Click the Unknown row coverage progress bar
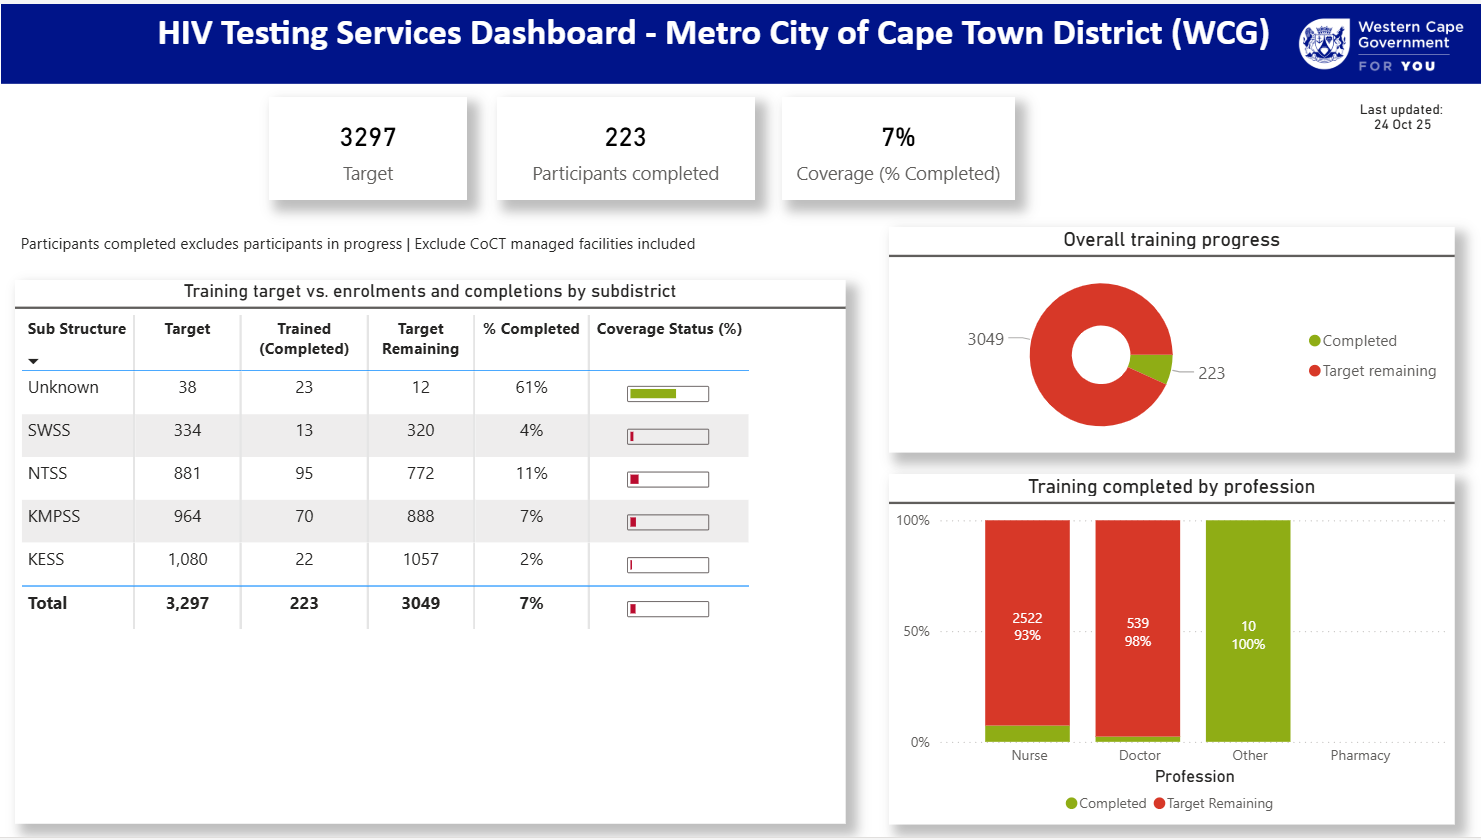 [x=668, y=394]
